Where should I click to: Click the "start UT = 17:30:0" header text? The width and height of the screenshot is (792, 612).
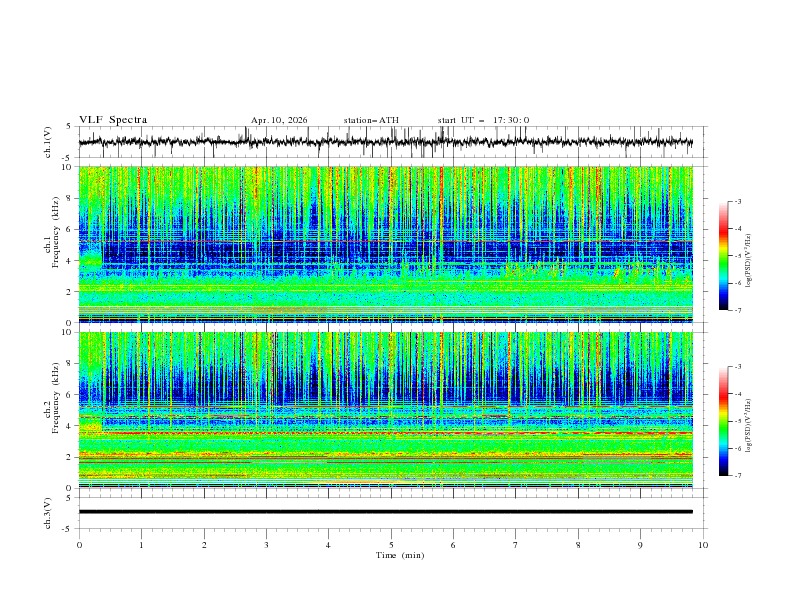pyautogui.click(x=483, y=120)
